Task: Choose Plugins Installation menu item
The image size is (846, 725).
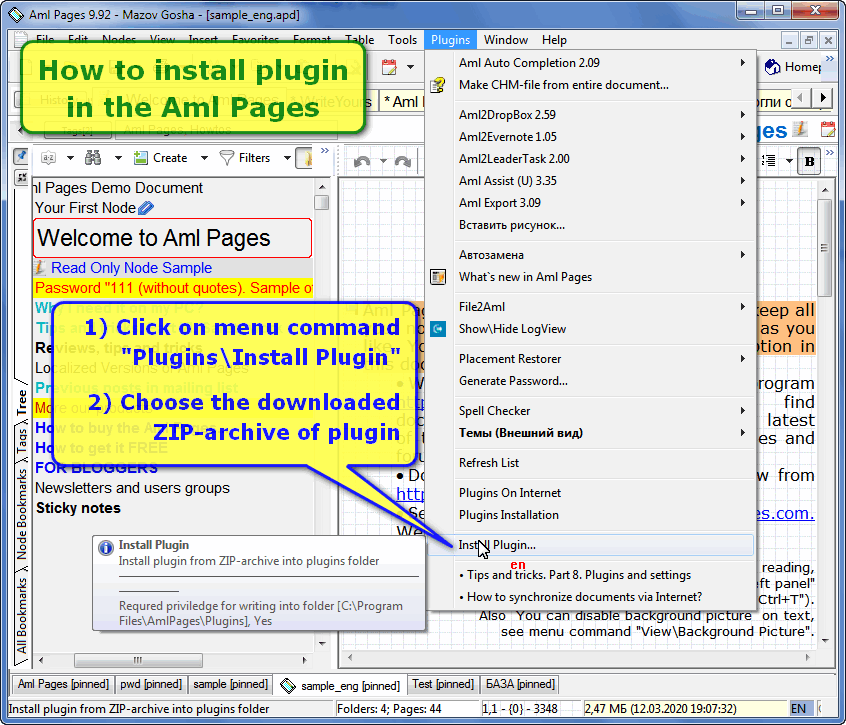Action: coord(591,515)
